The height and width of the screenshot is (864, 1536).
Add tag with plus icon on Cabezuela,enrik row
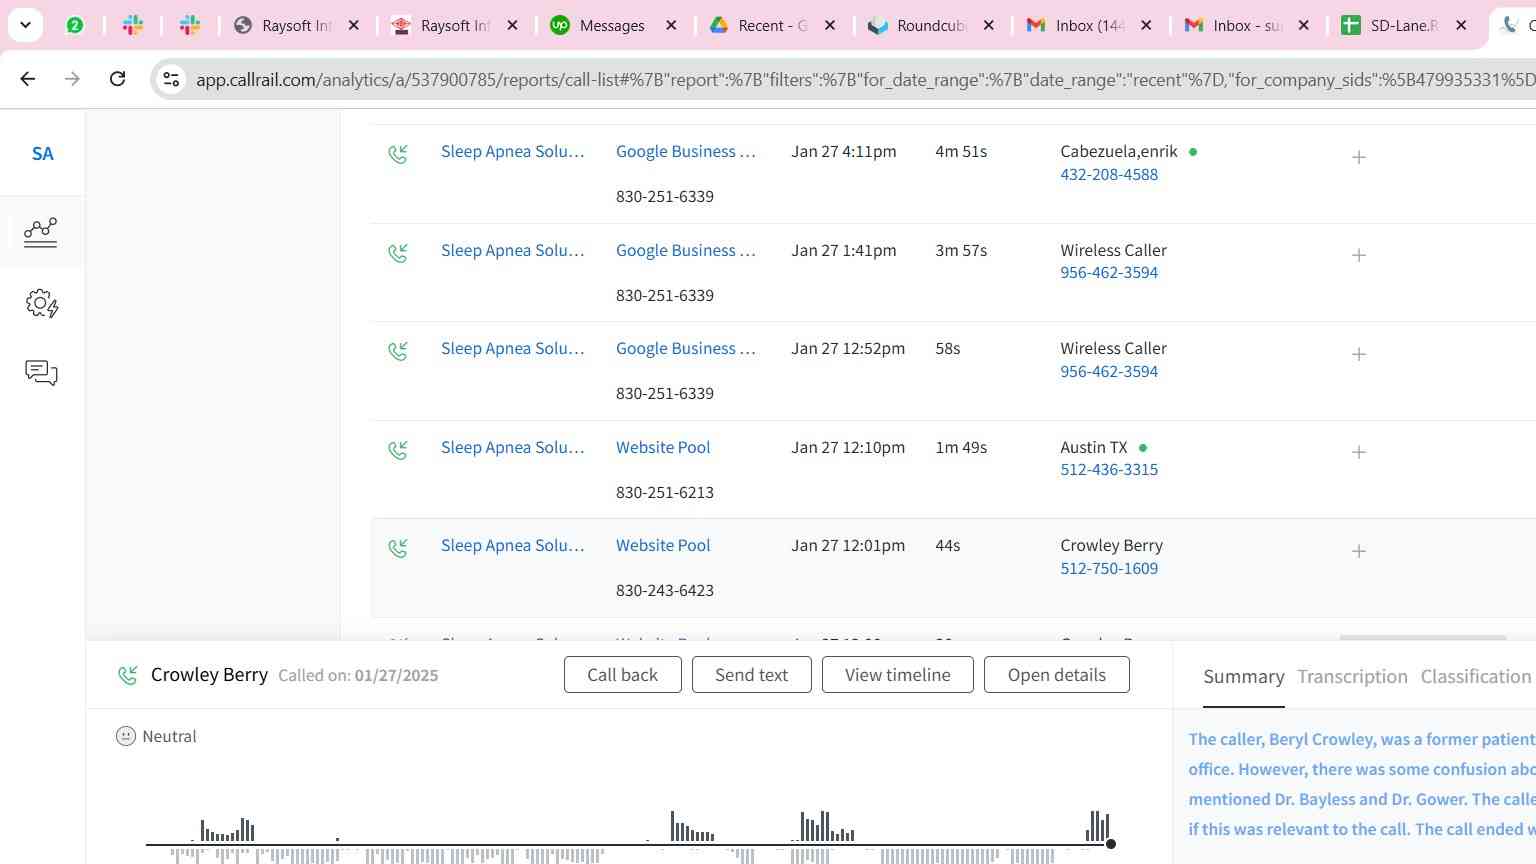(1359, 157)
